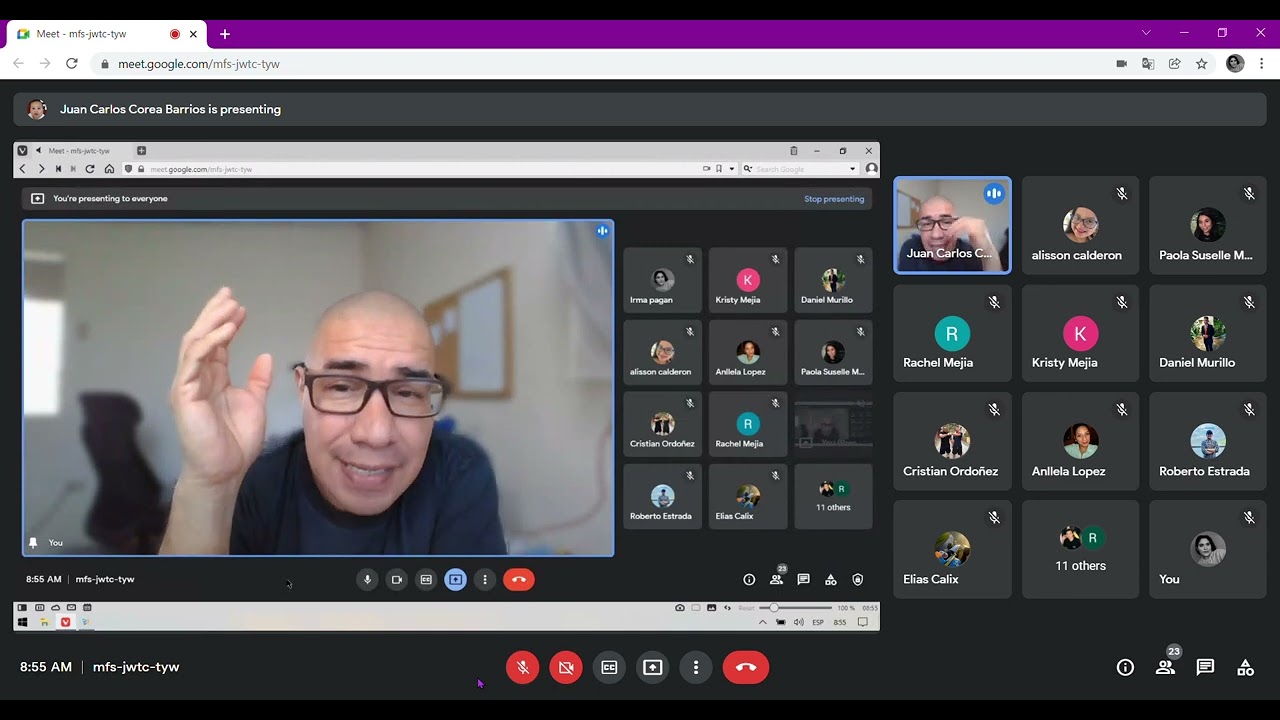This screenshot has width=1280, height=720.
Task: Show everyone in the people panel
Action: pyautogui.click(x=1165, y=667)
